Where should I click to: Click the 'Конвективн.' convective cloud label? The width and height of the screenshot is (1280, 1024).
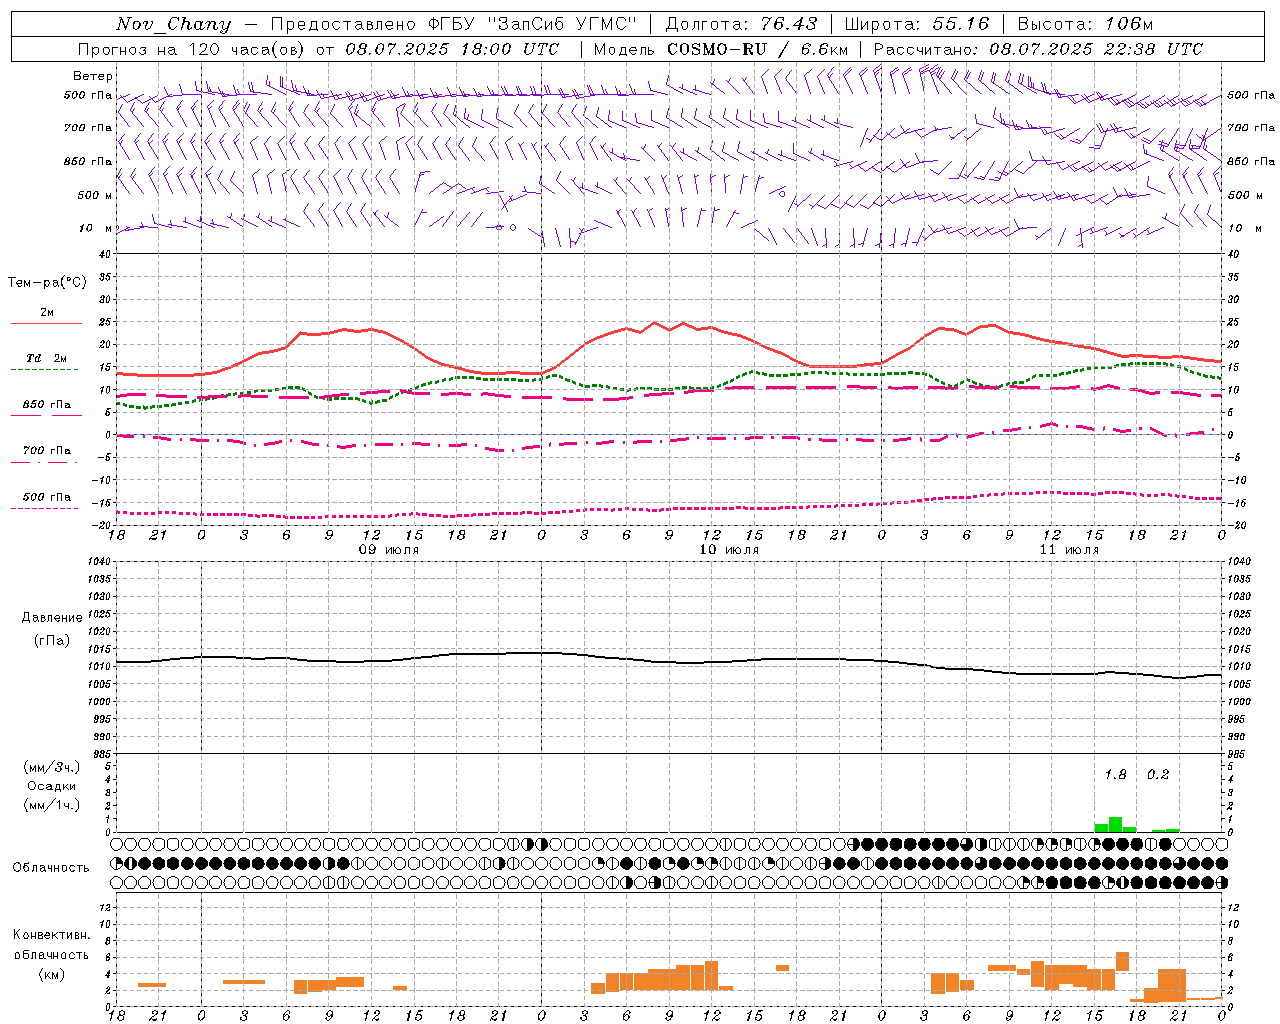point(51,935)
